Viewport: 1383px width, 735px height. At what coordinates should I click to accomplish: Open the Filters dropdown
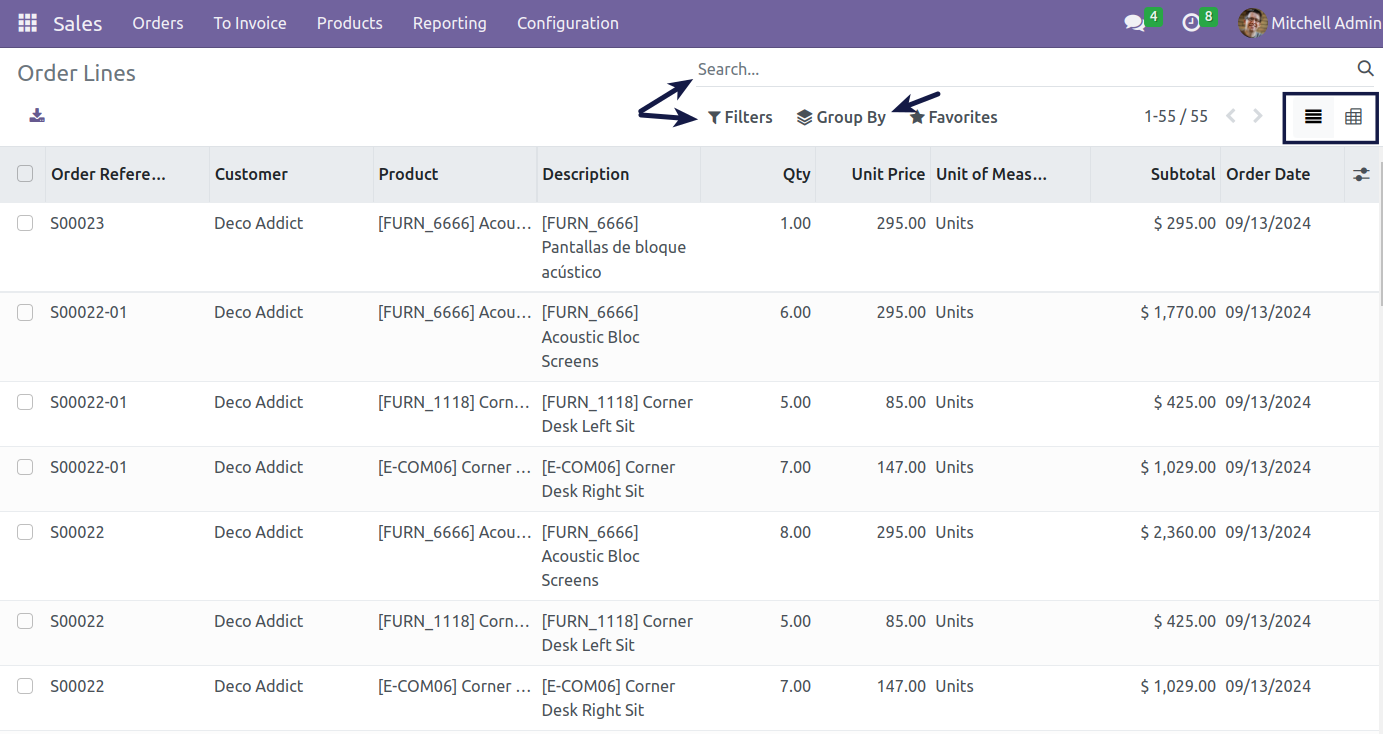[740, 117]
